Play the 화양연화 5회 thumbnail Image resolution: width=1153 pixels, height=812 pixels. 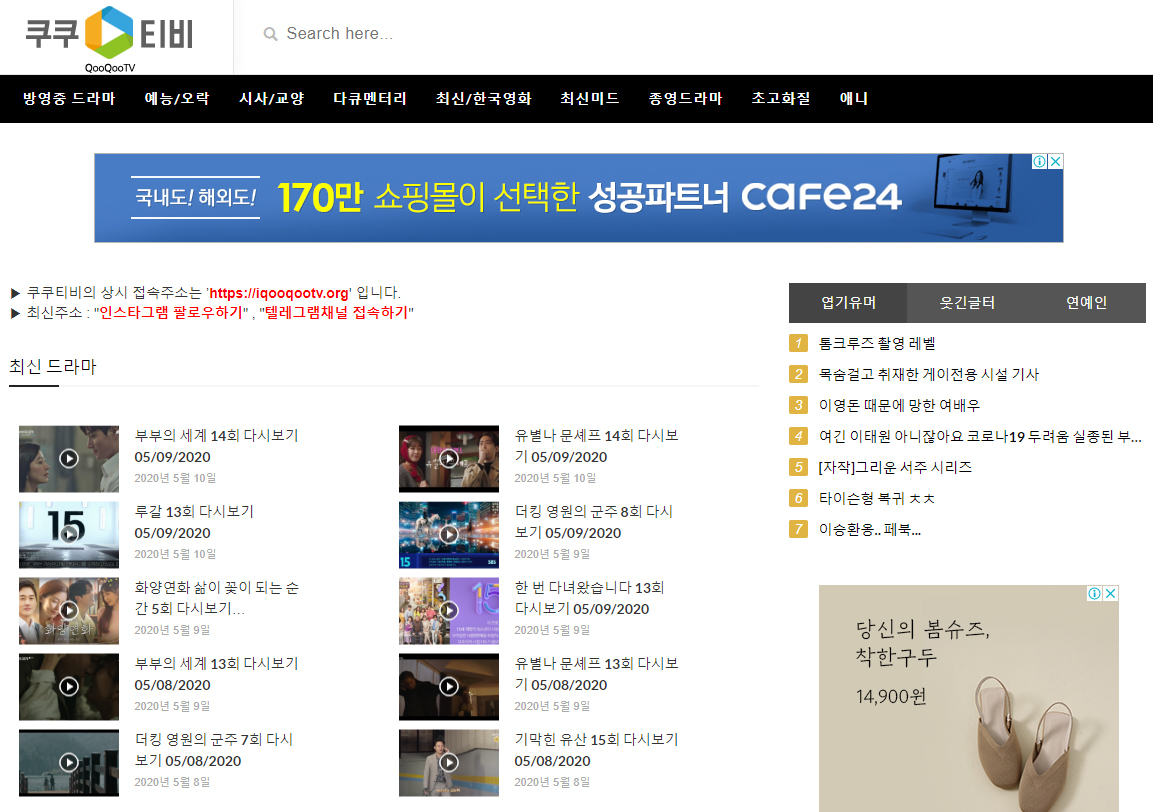click(69, 610)
